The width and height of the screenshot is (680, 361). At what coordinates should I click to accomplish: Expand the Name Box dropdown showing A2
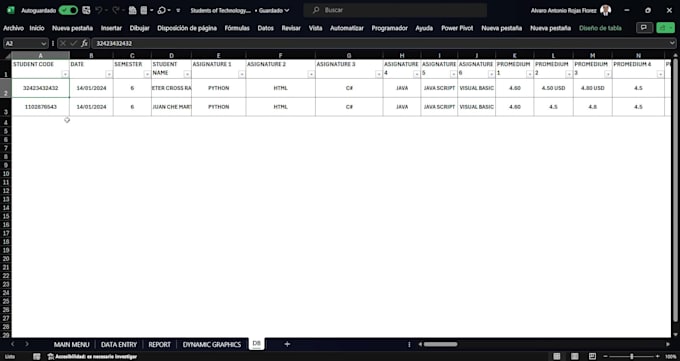coord(43,43)
